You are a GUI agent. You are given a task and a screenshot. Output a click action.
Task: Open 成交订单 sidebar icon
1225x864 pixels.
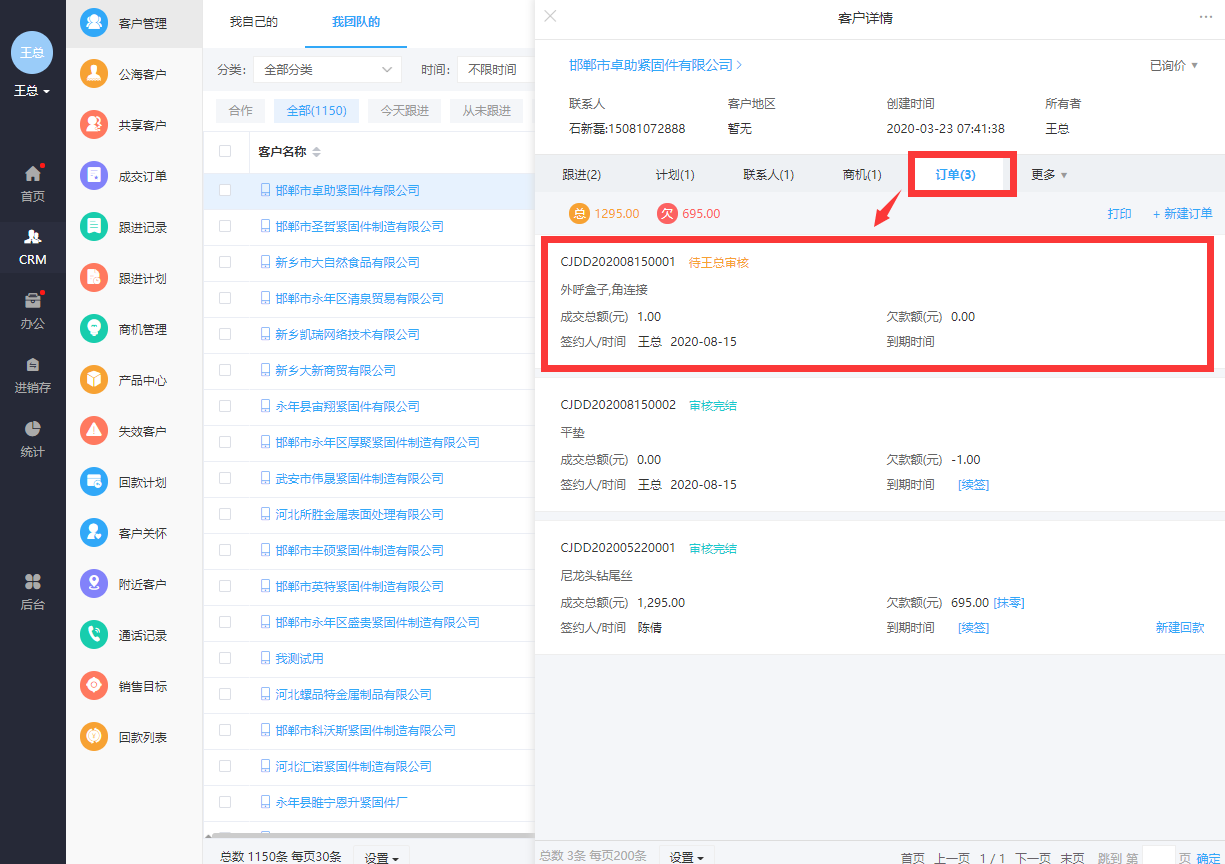[x=94, y=176]
